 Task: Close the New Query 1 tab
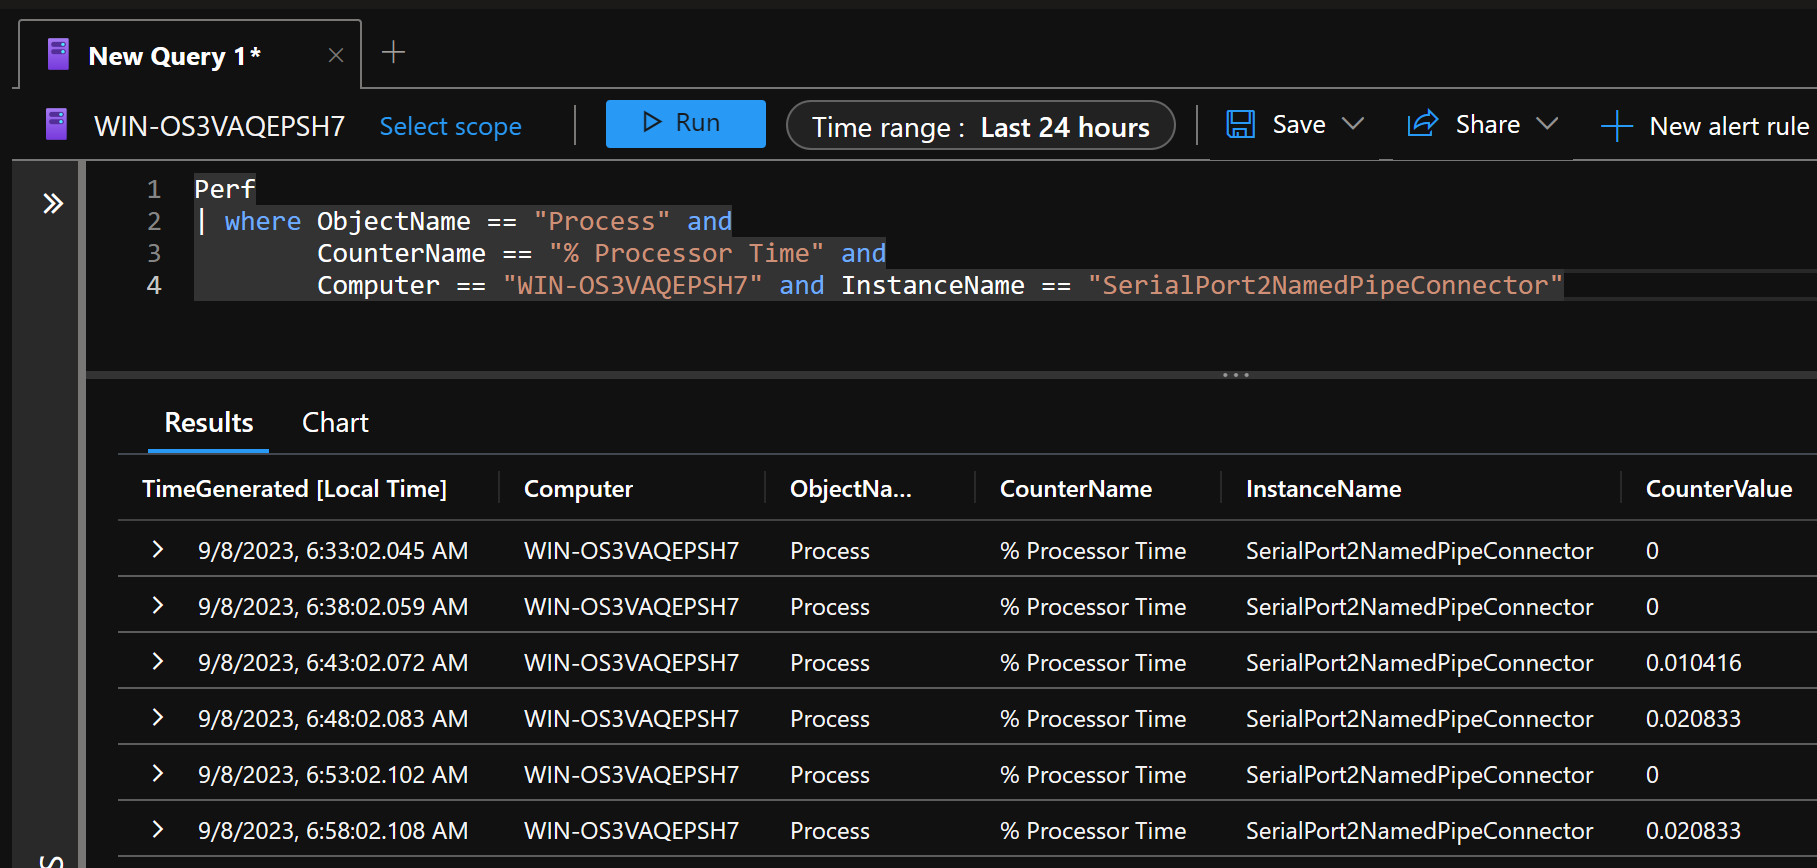[x=336, y=56]
